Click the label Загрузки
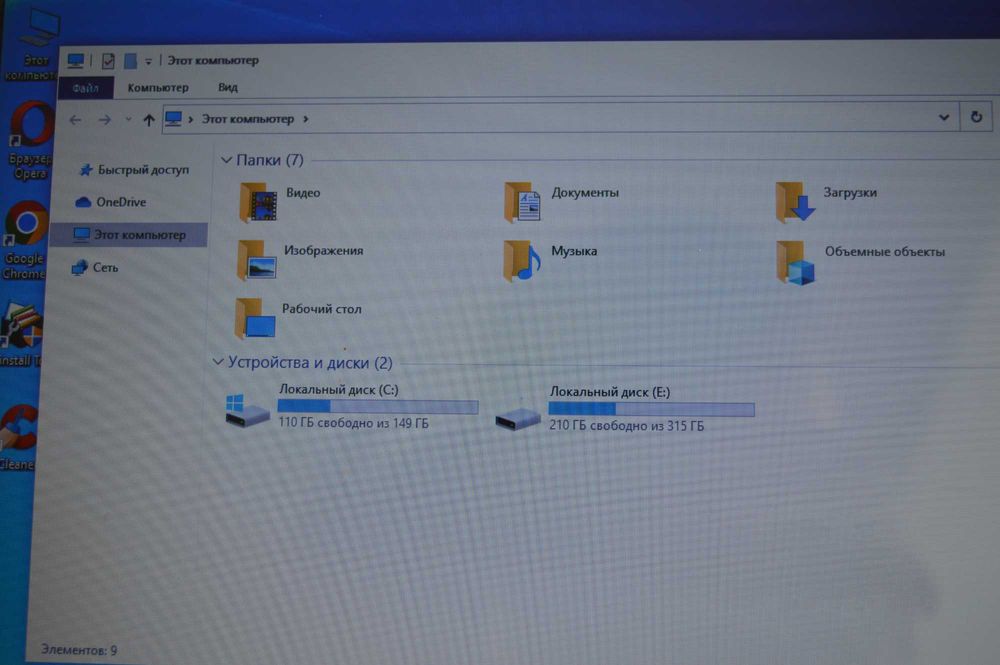Viewport: 1000px width, 665px height. pyautogui.click(x=849, y=192)
